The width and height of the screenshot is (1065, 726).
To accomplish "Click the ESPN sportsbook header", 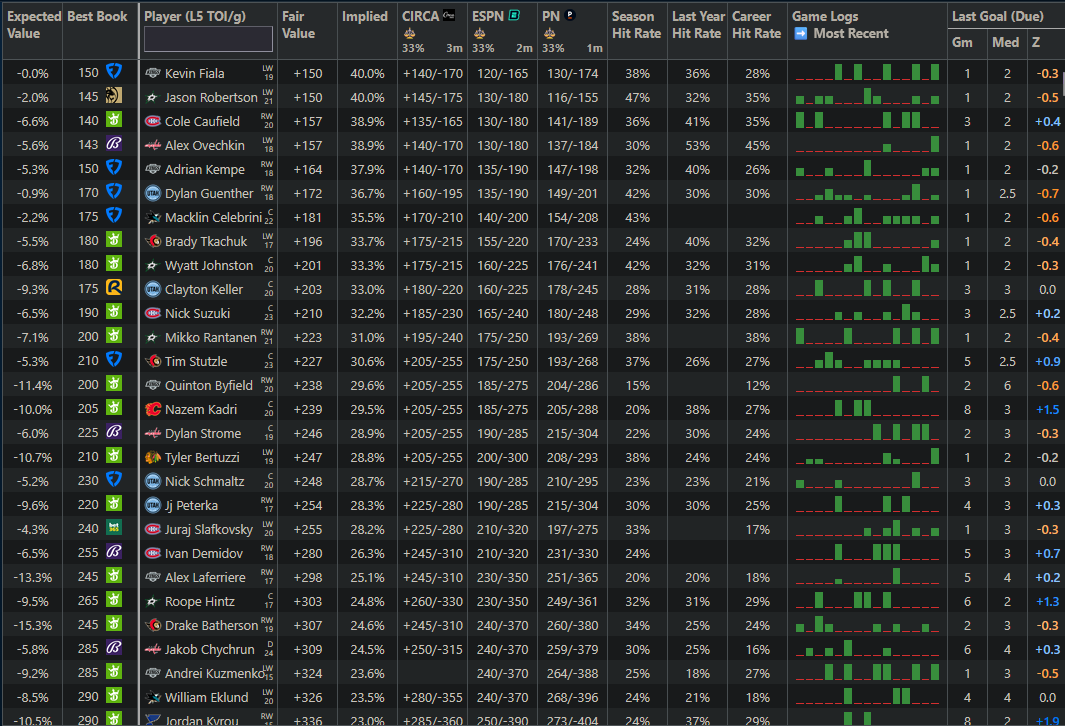I will (x=488, y=16).
